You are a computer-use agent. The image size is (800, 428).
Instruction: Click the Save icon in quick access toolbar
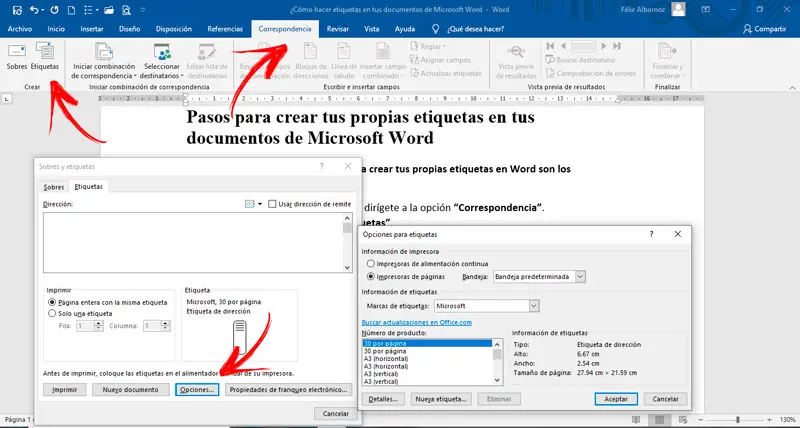(17, 9)
